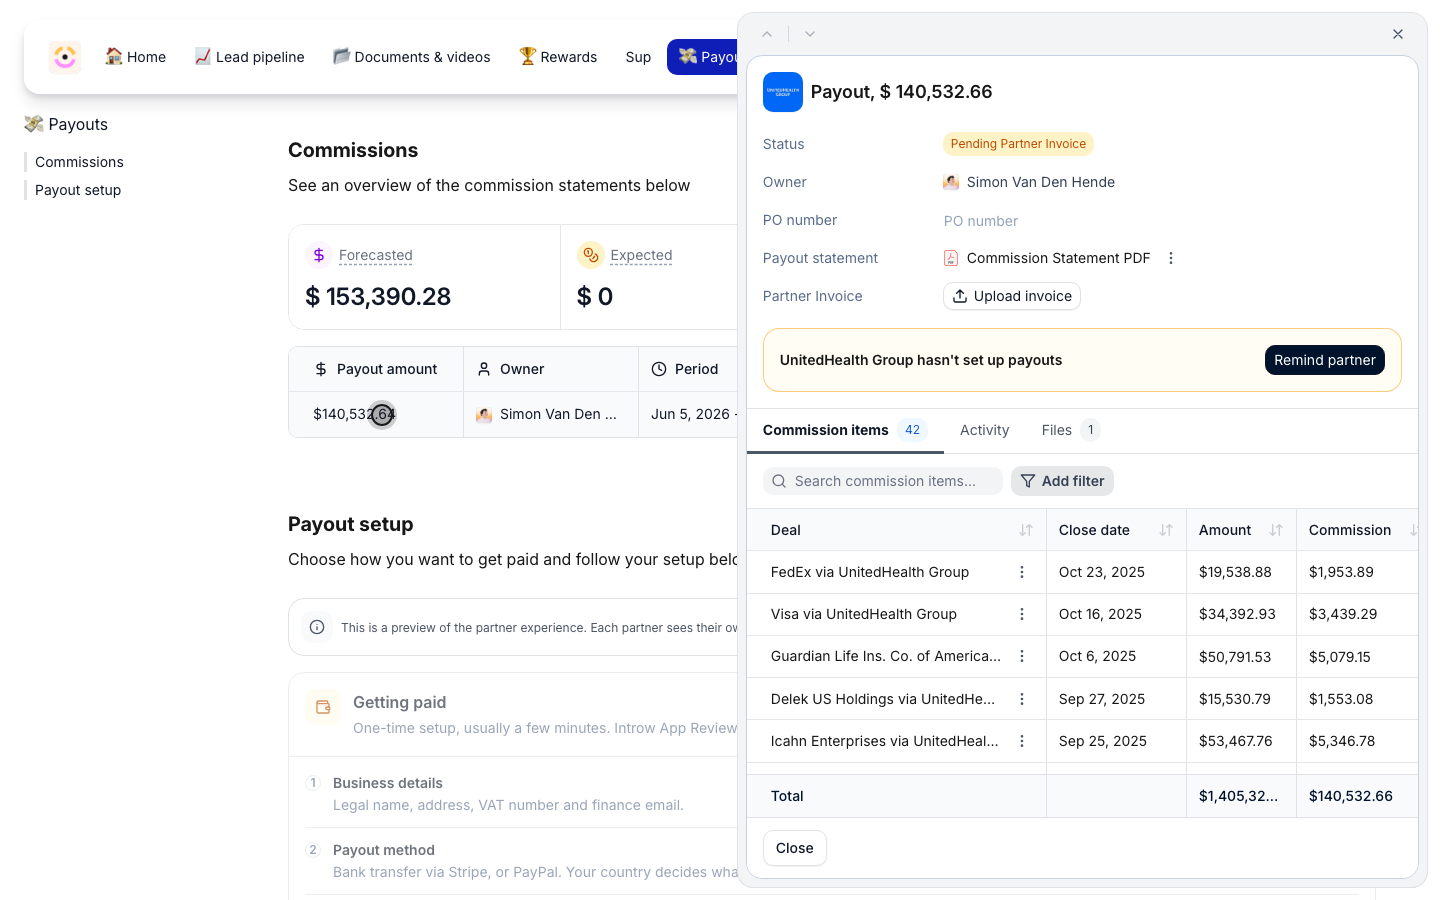The width and height of the screenshot is (1440, 900).
Task: Click the Introw logo icon
Action: pos(65,57)
